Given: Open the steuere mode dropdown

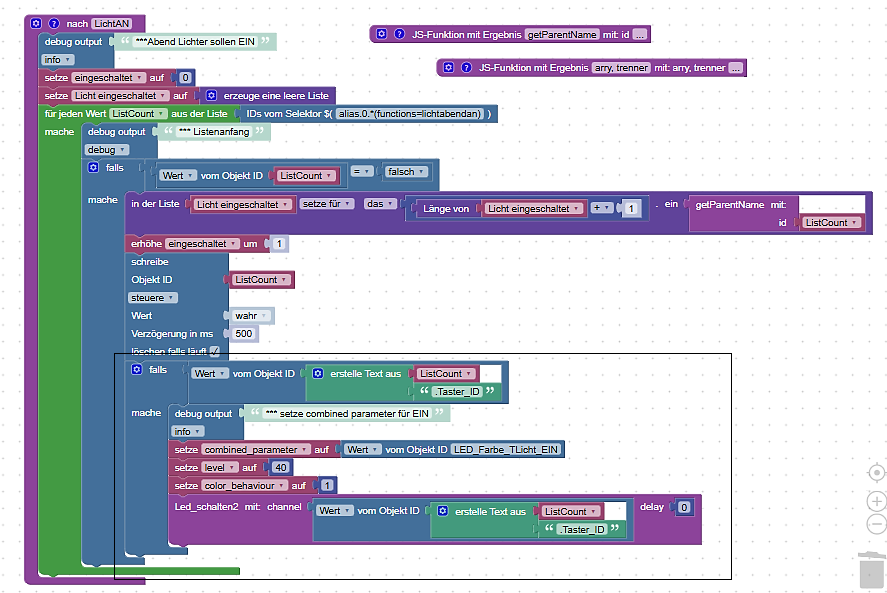Looking at the screenshot, I should click(x=153, y=298).
